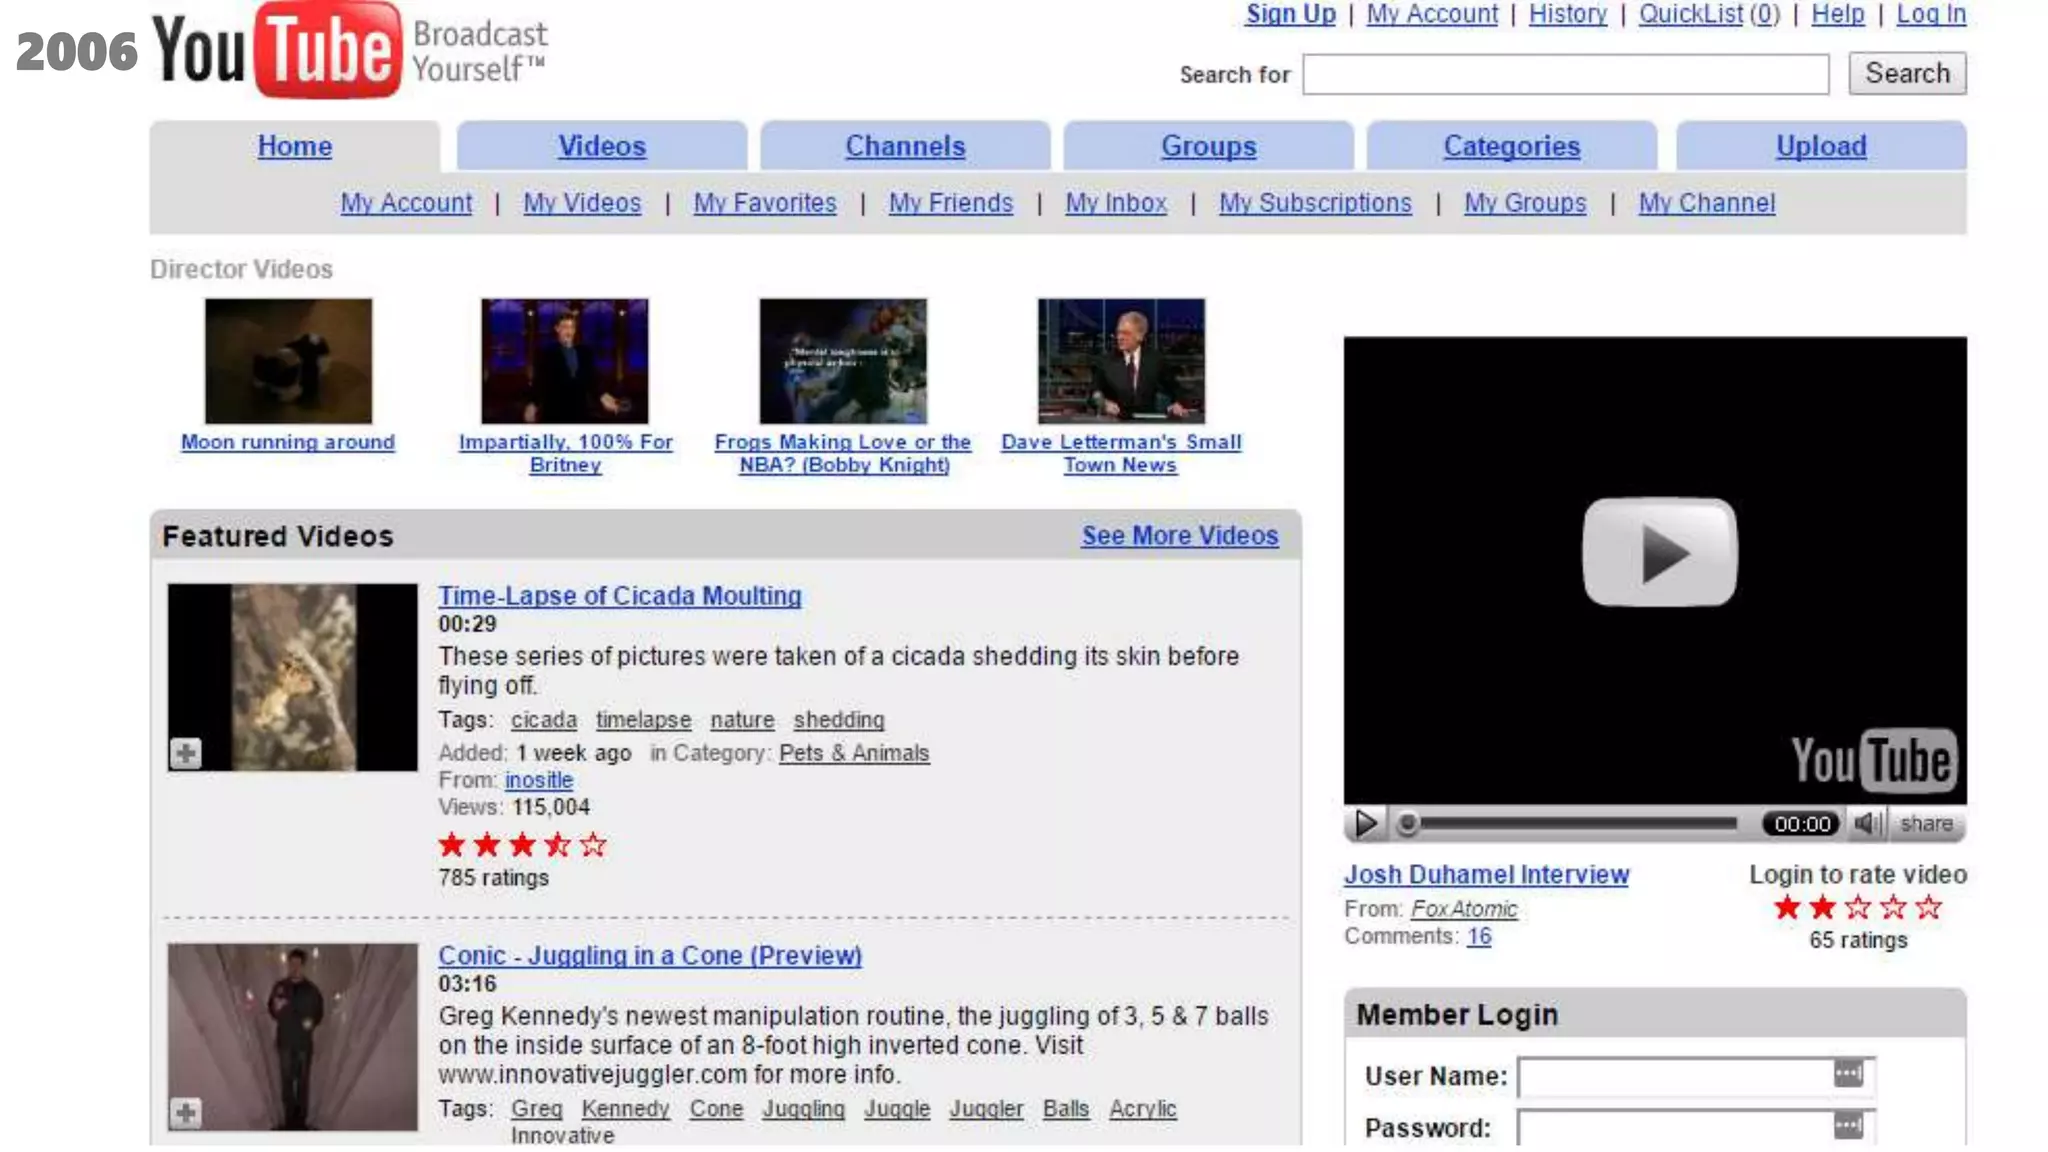Open My Subscriptions in the sub-navigation

click(x=1315, y=203)
